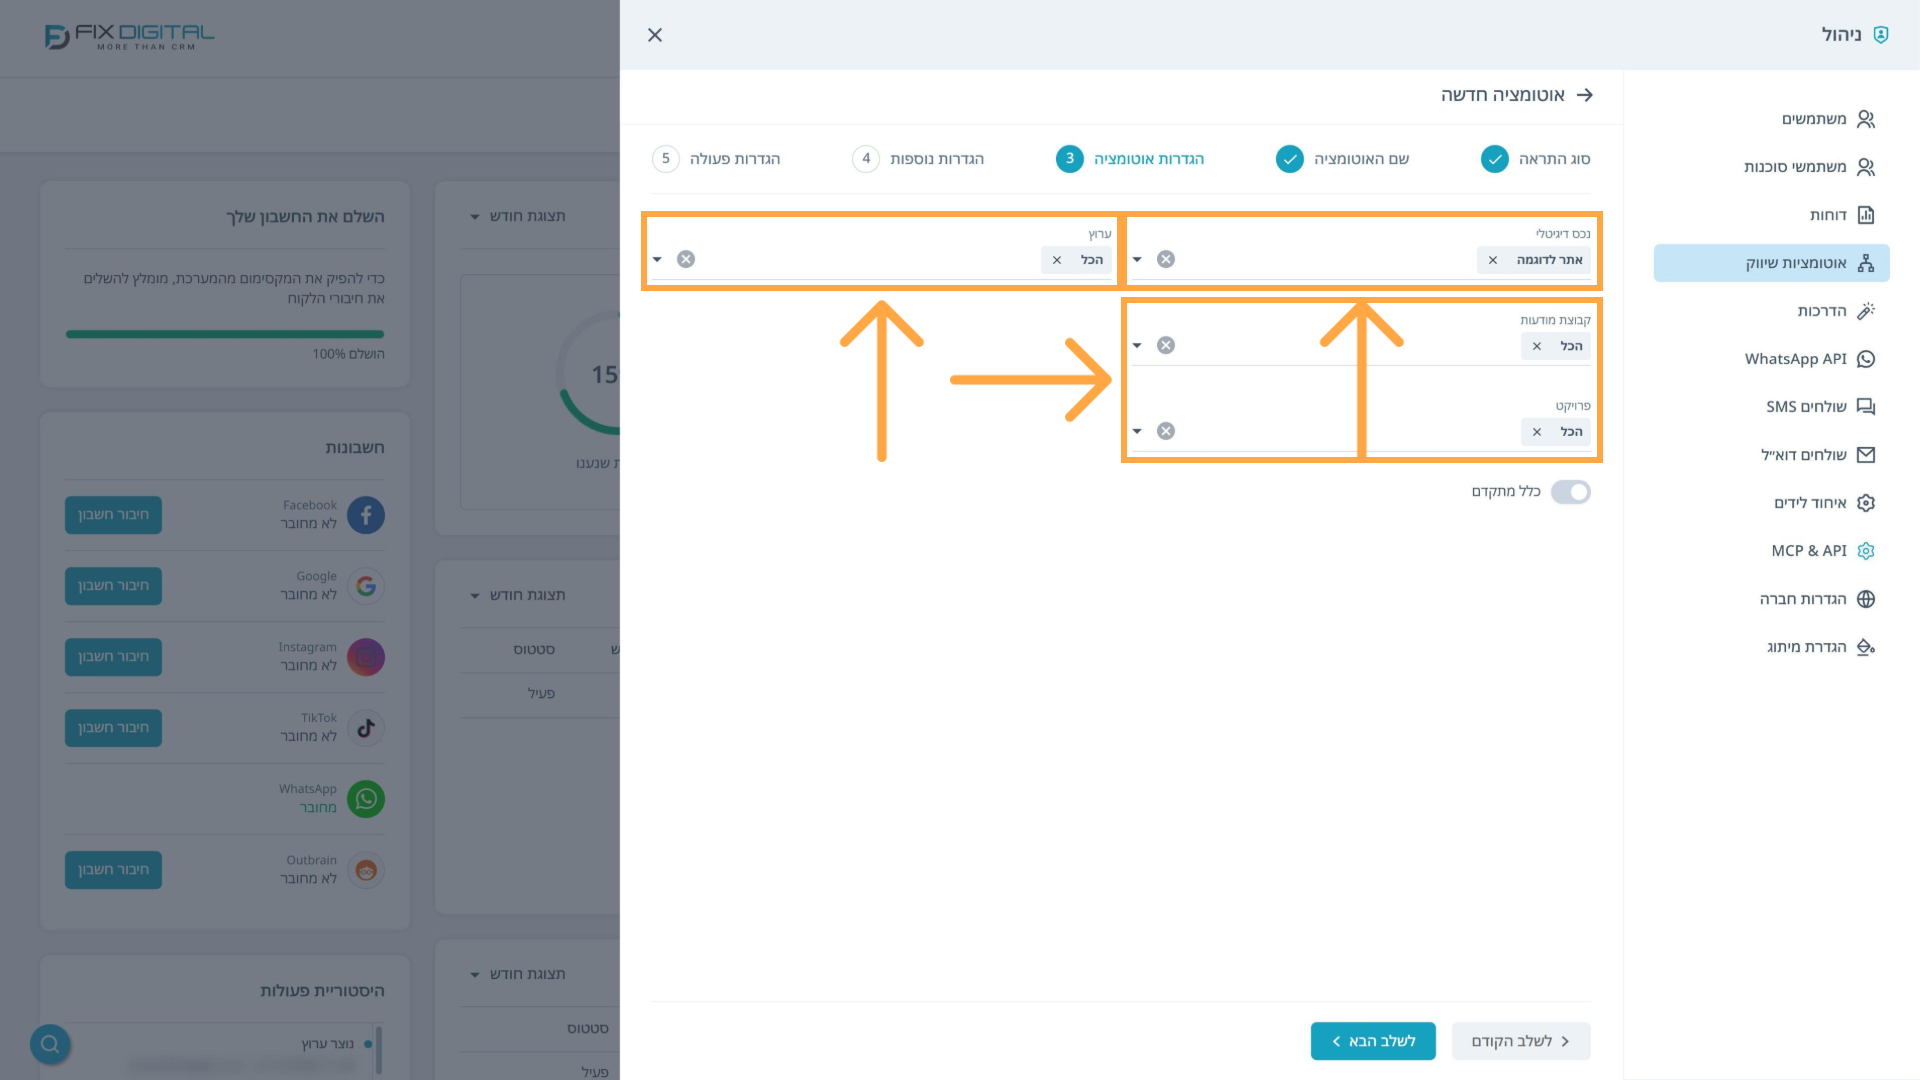This screenshot has height=1080, width=1920.
Task: Click inside the ערוץ selection field
Action: pos(880,259)
